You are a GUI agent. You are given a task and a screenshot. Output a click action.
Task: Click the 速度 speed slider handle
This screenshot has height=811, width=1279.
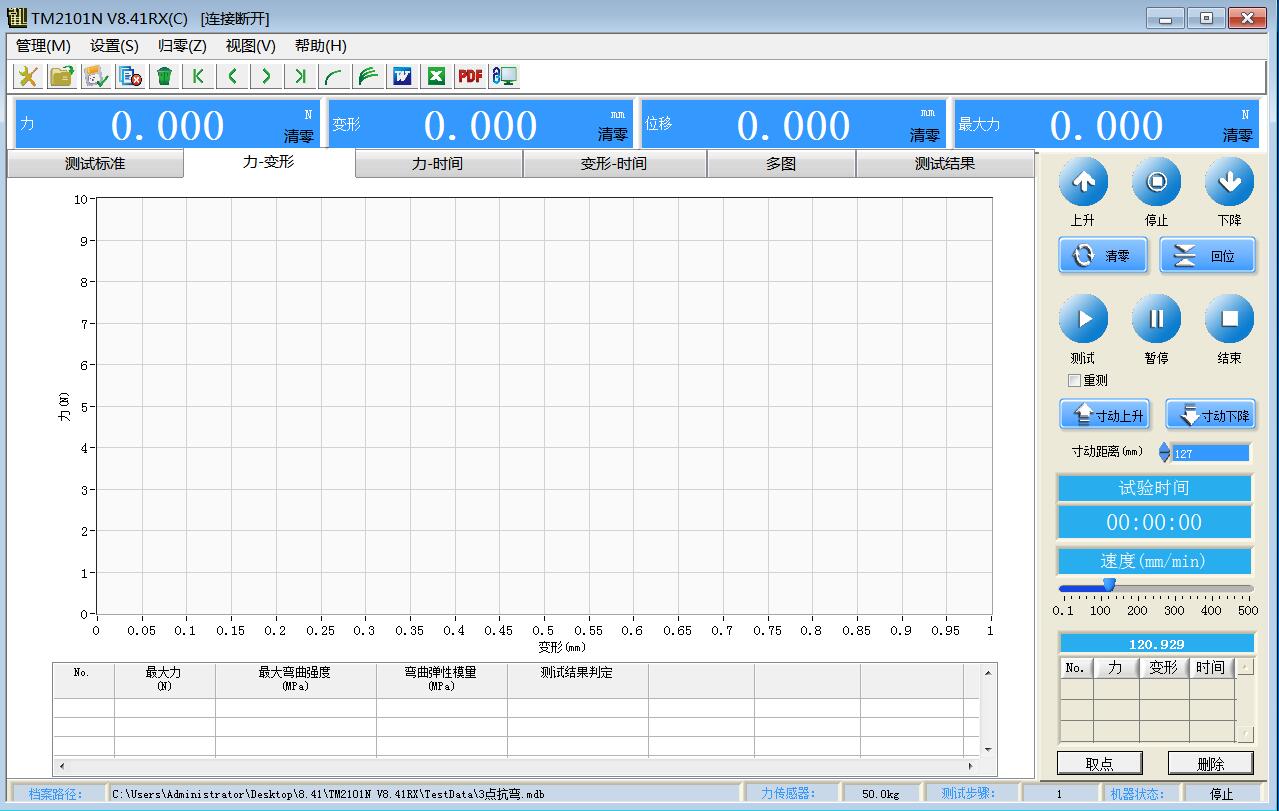point(1108,585)
